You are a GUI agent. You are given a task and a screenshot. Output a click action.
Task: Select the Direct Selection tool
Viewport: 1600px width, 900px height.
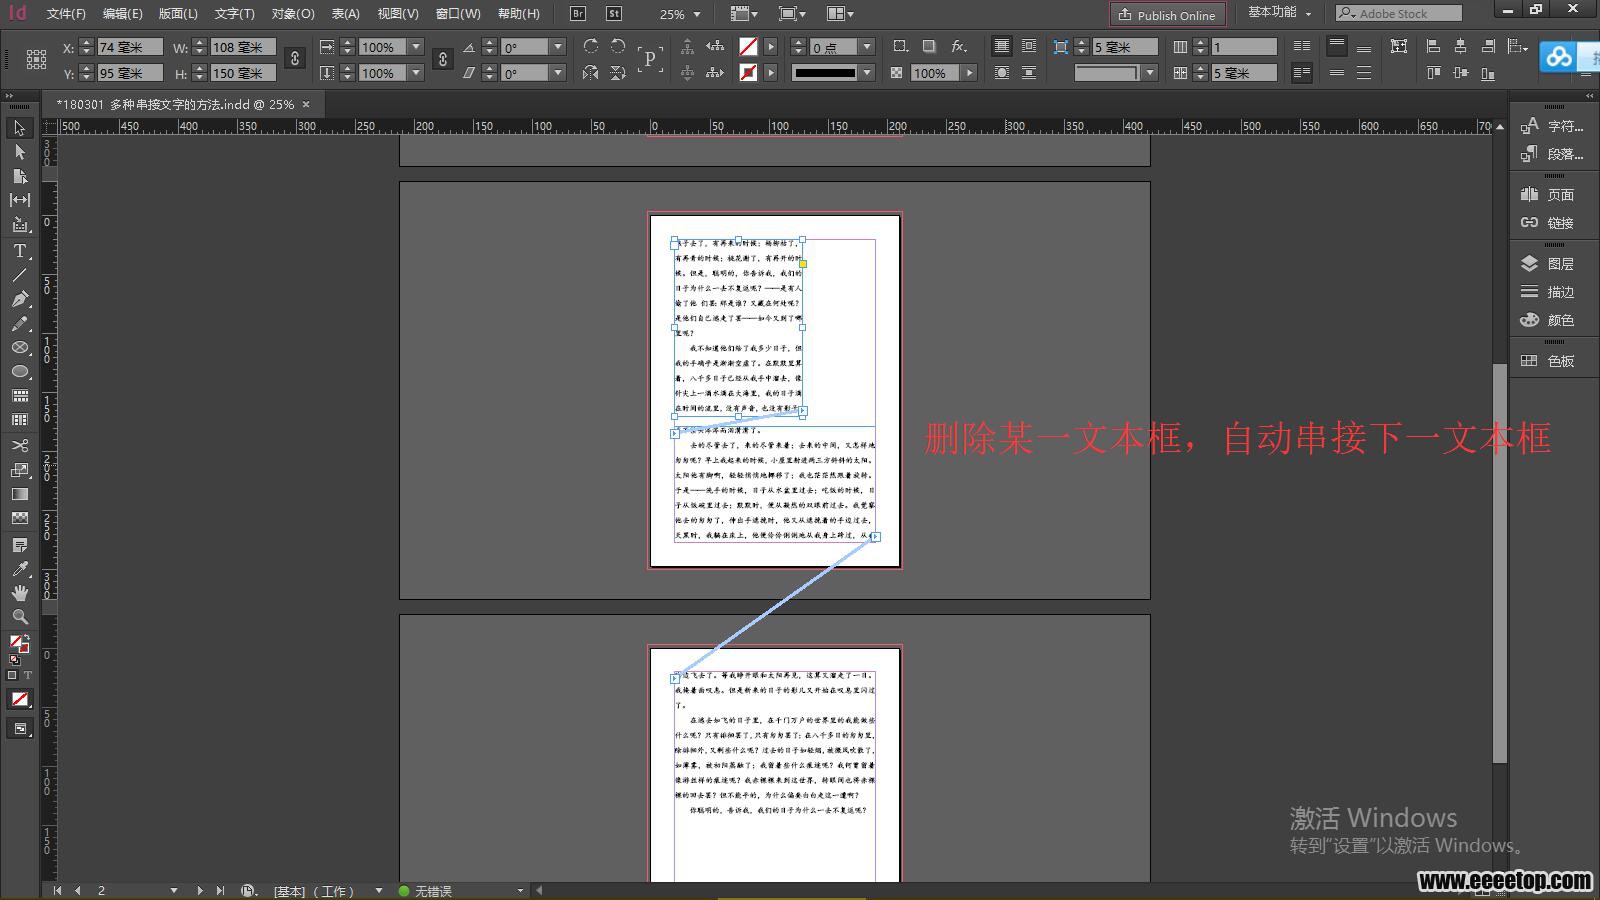(x=19, y=152)
